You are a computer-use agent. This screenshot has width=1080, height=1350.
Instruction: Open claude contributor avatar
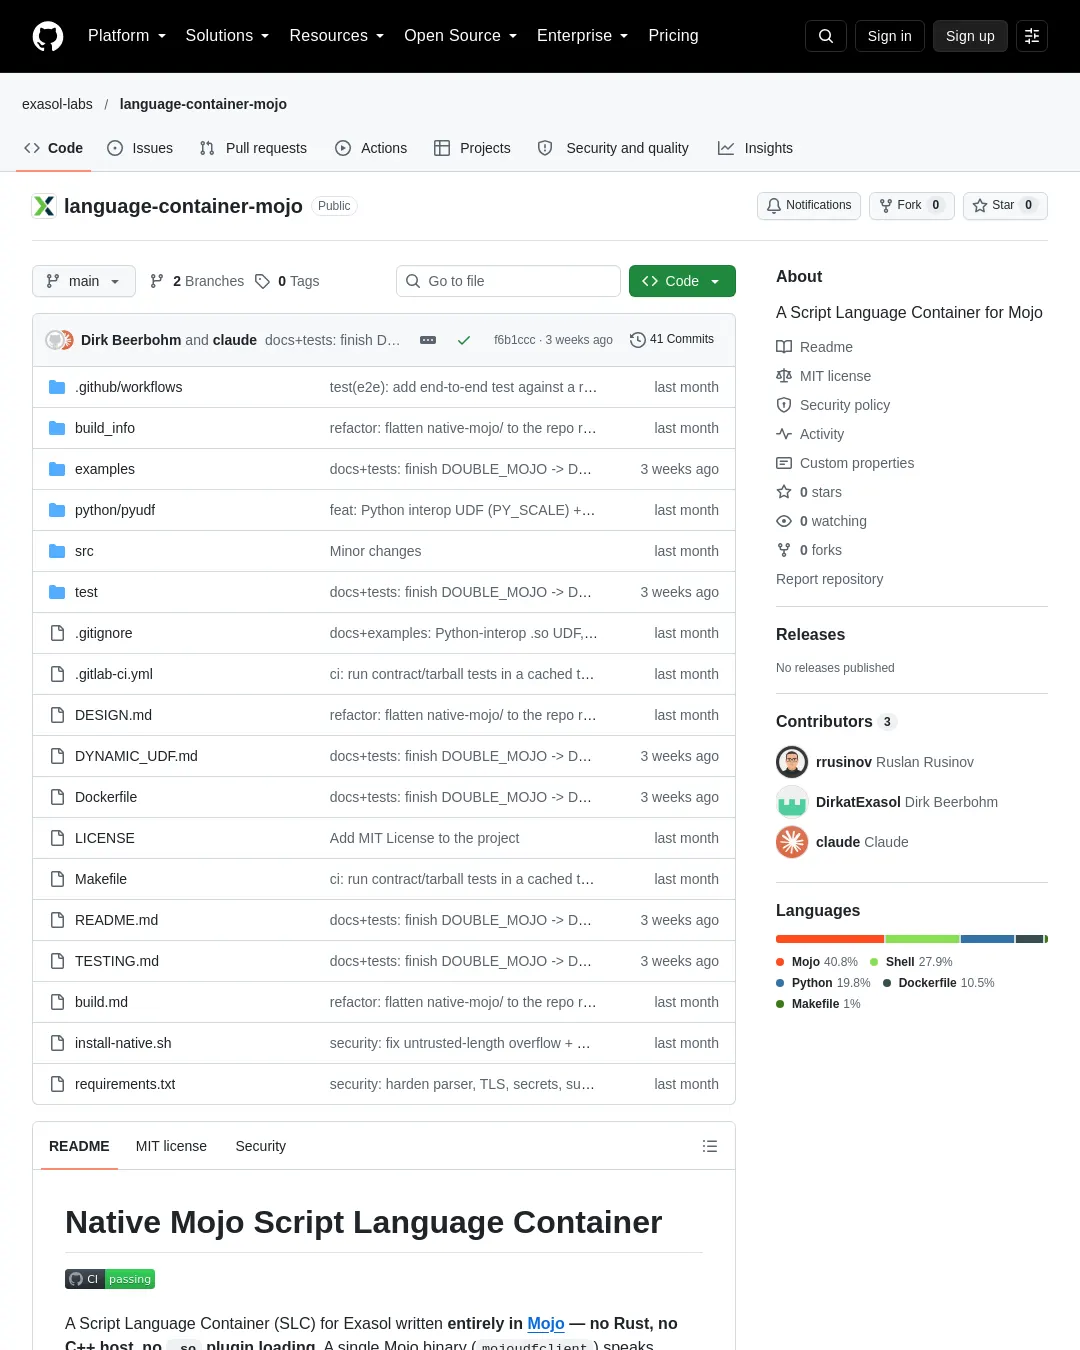[x=792, y=842]
